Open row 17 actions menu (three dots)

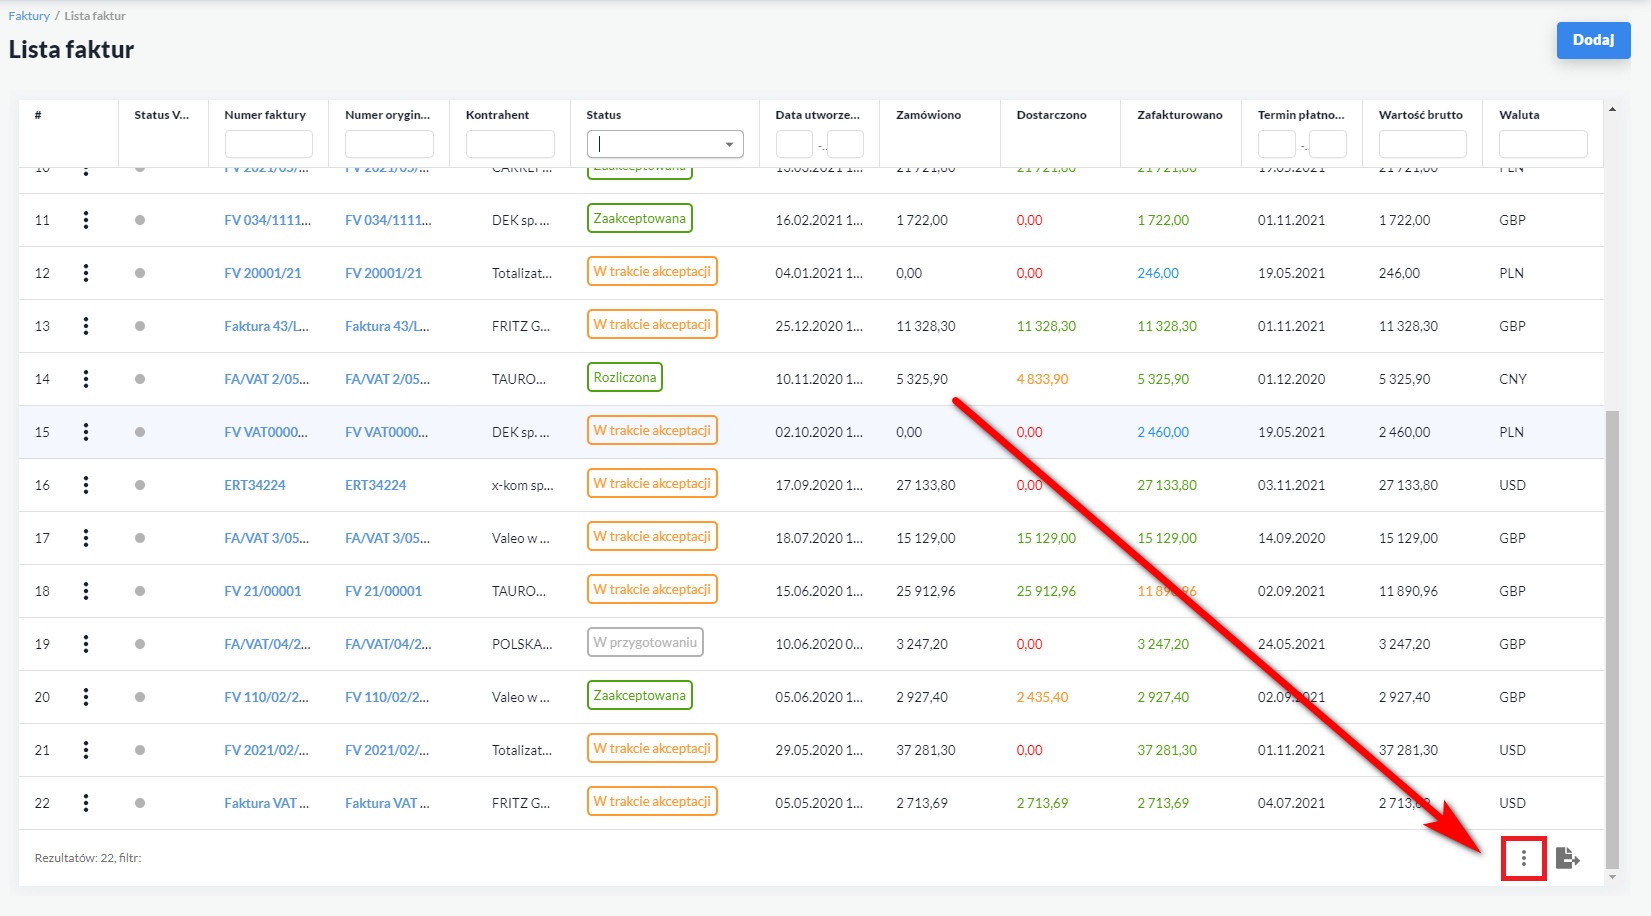point(86,538)
